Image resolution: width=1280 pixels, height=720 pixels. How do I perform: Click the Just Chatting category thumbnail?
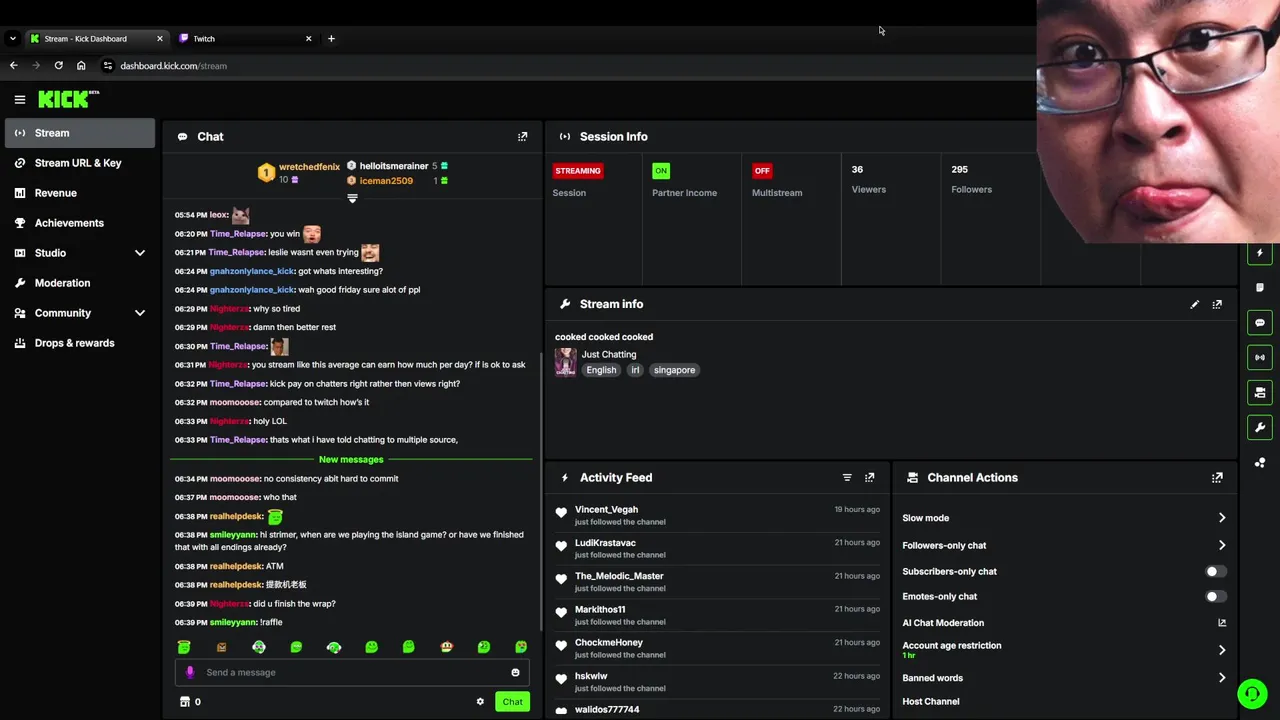(x=566, y=362)
